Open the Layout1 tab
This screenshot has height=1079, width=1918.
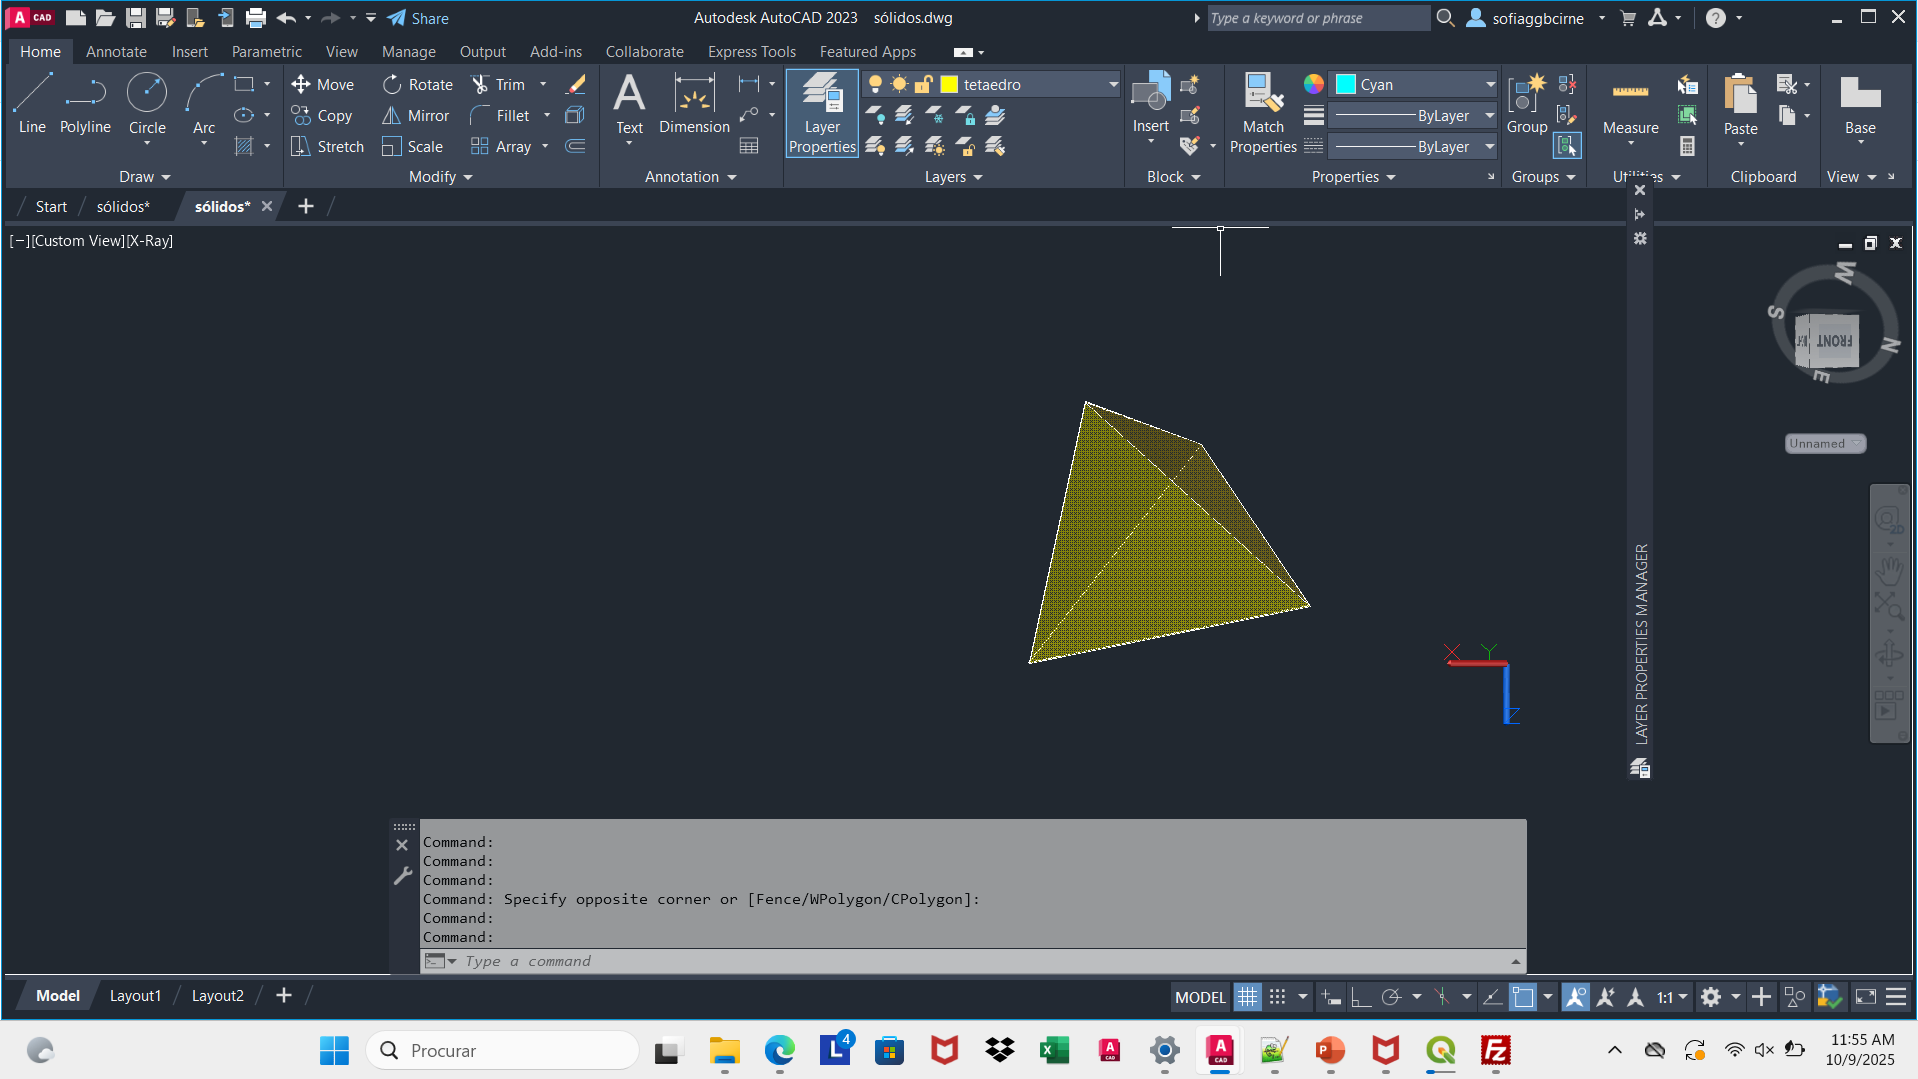point(135,996)
